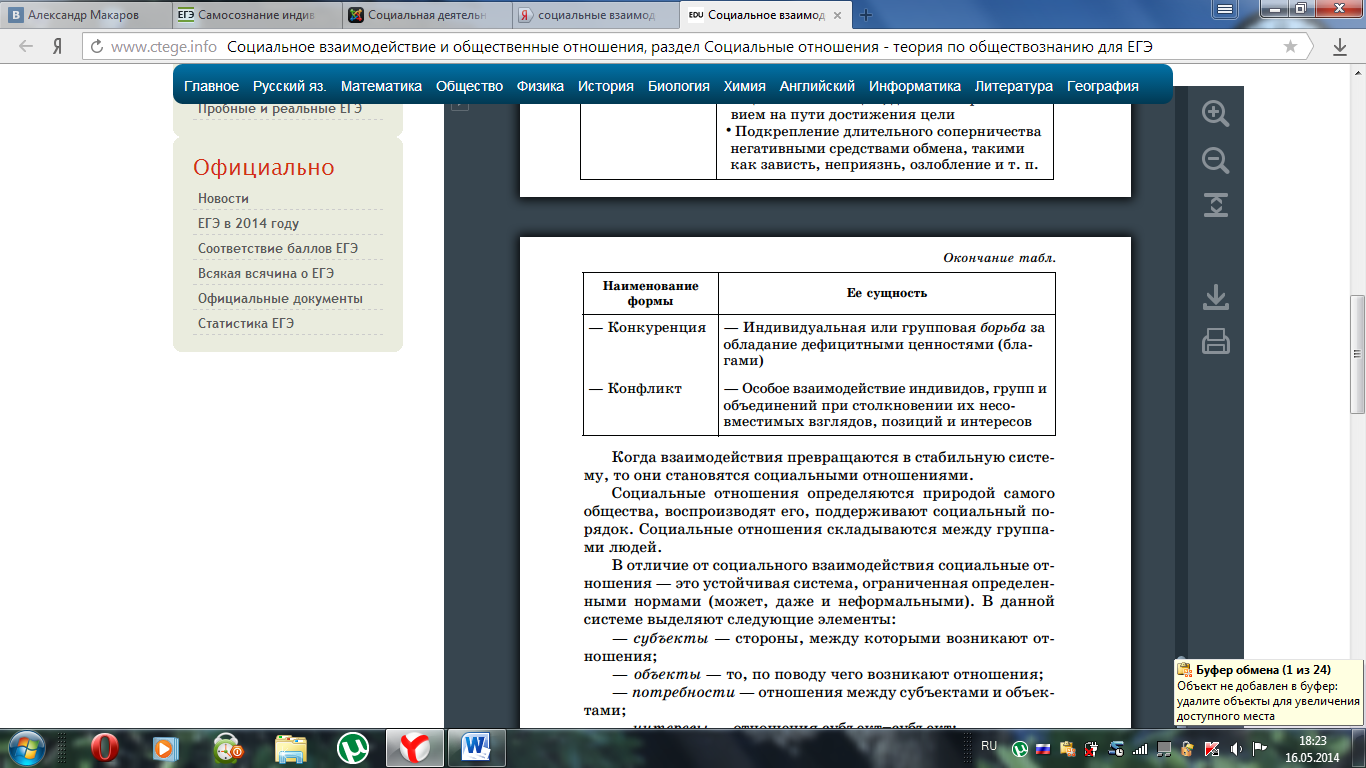Bookmark the page with the star icon
Image resolution: width=1366 pixels, height=768 pixels.
(x=1290, y=47)
